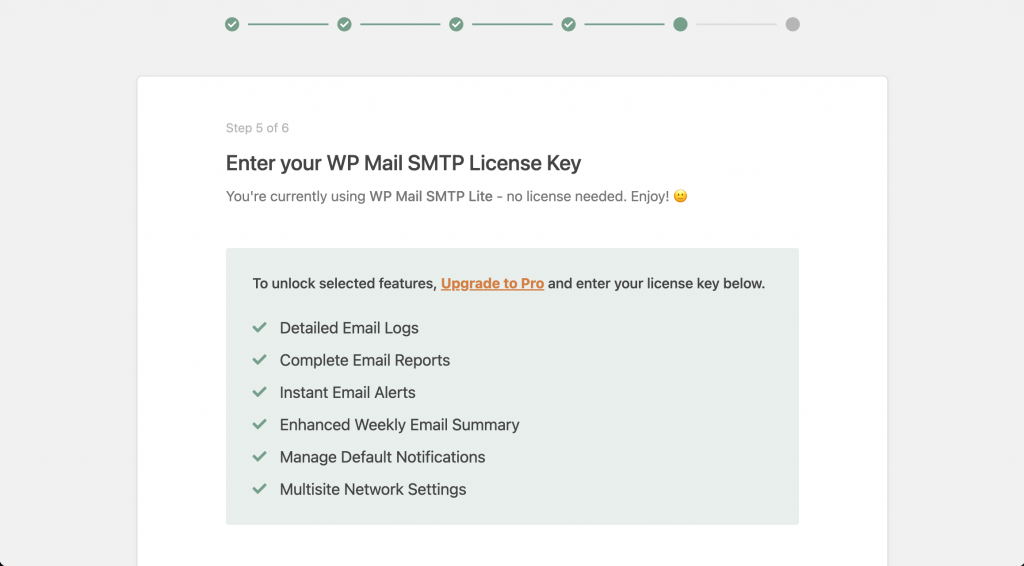Select the third completed step circle

[x=456, y=24]
